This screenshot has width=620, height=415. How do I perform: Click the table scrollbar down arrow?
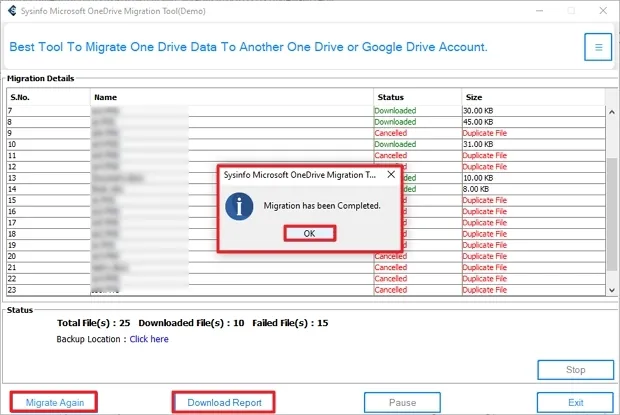click(612, 289)
